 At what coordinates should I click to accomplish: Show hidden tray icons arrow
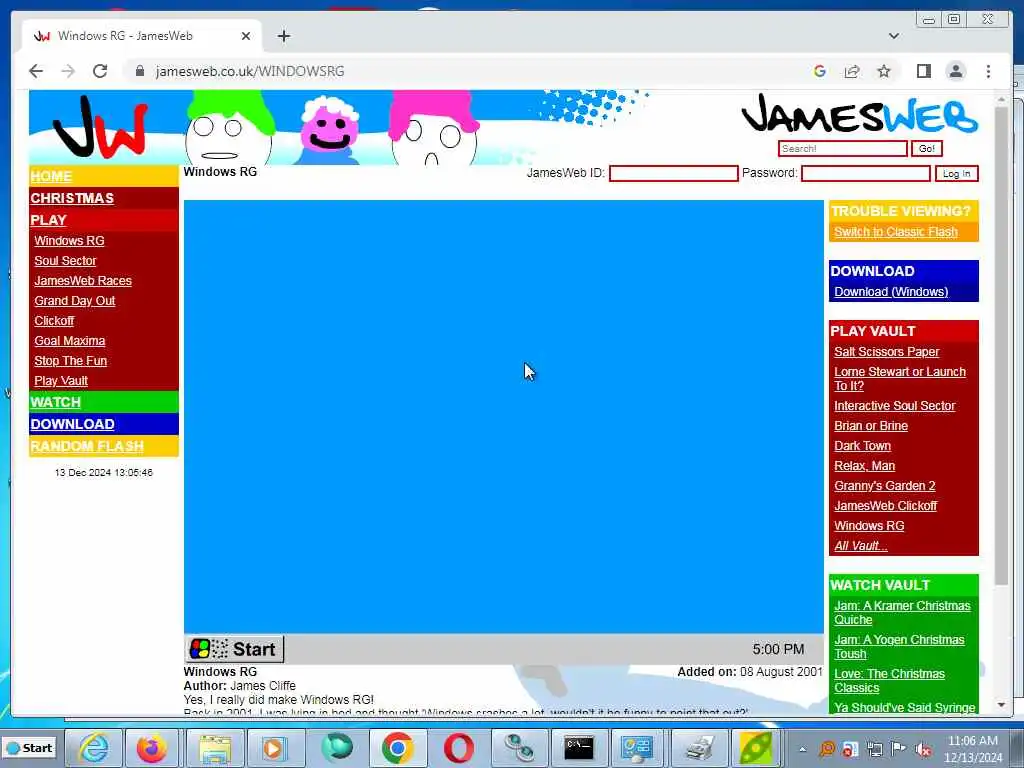click(x=803, y=749)
